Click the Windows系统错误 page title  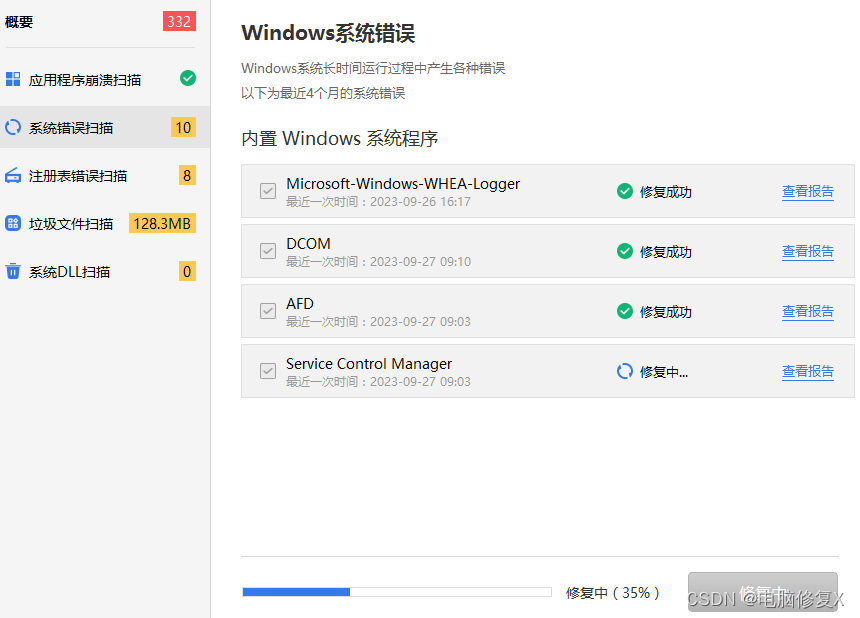(x=328, y=33)
